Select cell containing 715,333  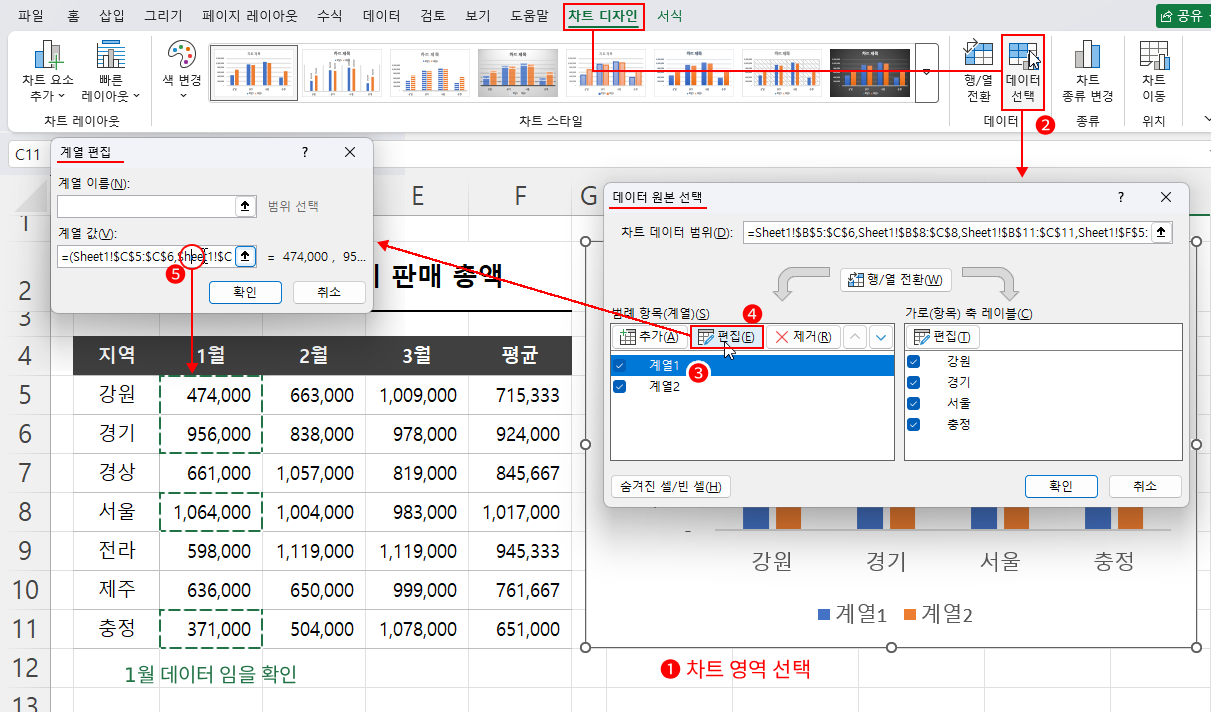[x=520, y=395]
